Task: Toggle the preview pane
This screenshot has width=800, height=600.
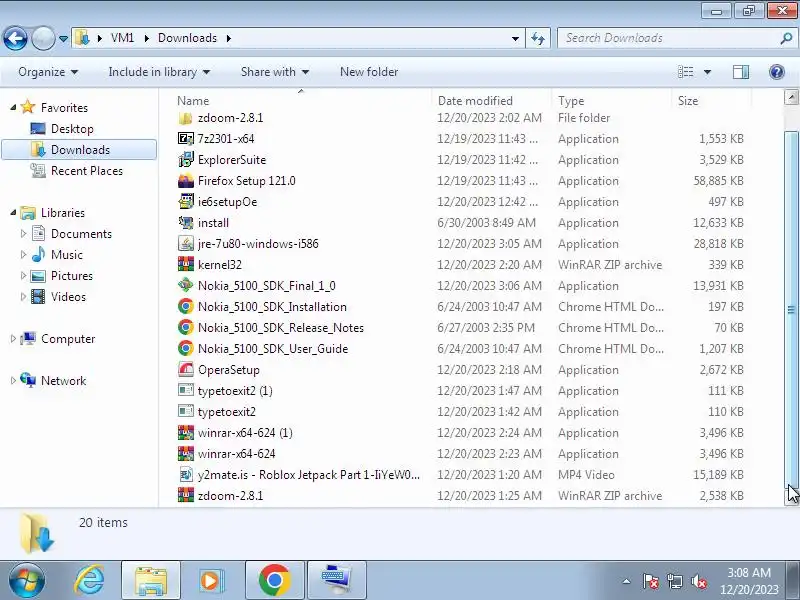Action: tap(741, 72)
